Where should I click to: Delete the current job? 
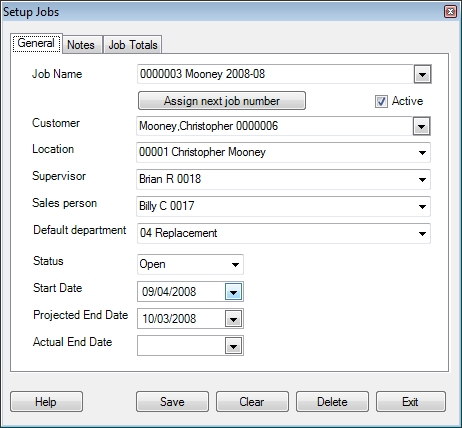[332, 402]
